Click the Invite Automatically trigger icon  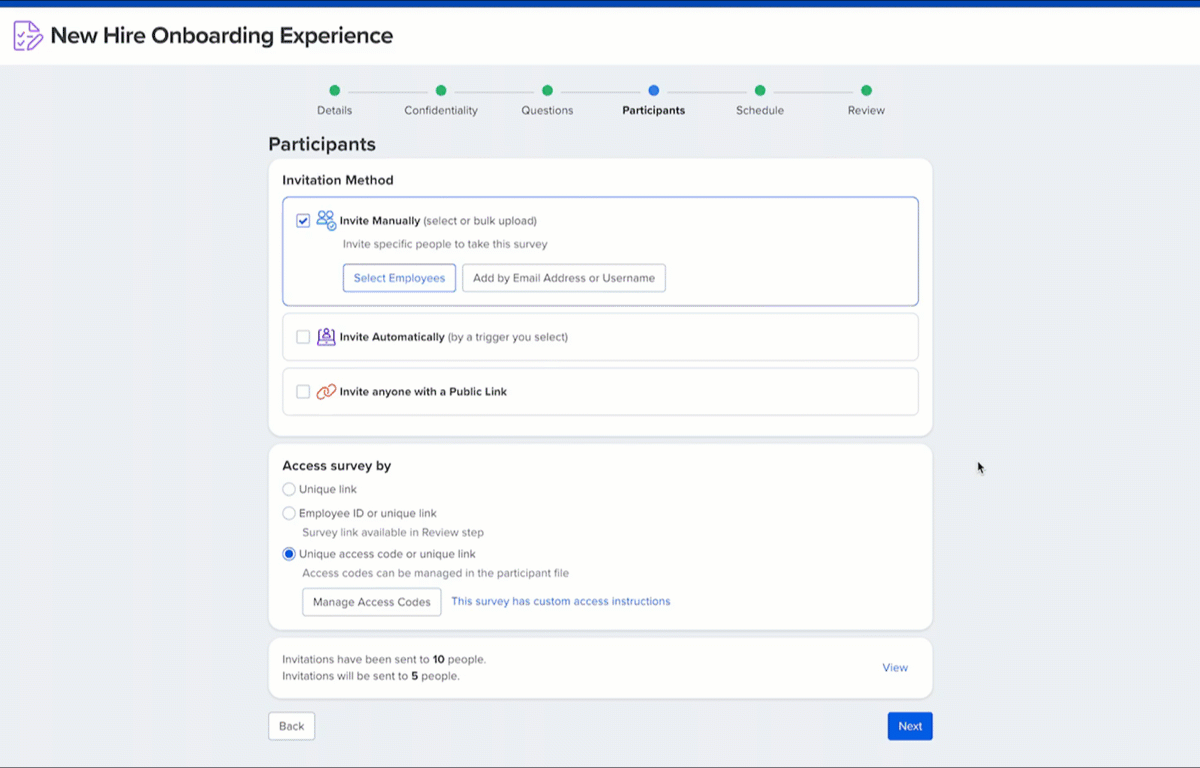coord(326,337)
